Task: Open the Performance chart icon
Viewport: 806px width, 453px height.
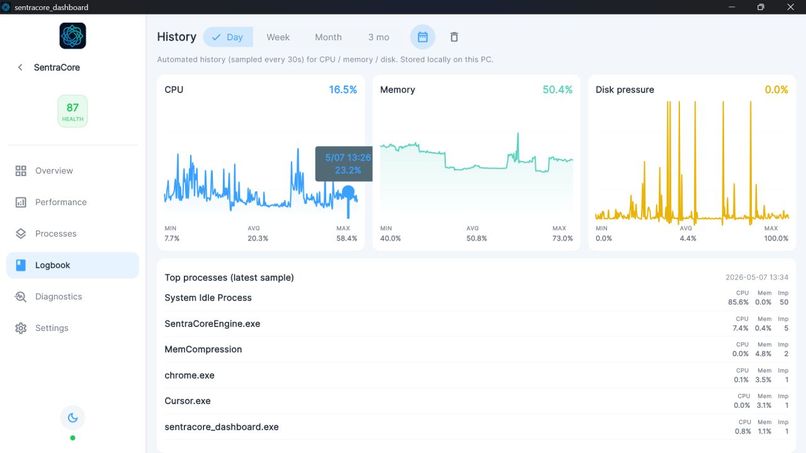Action: [x=21, y=202]
